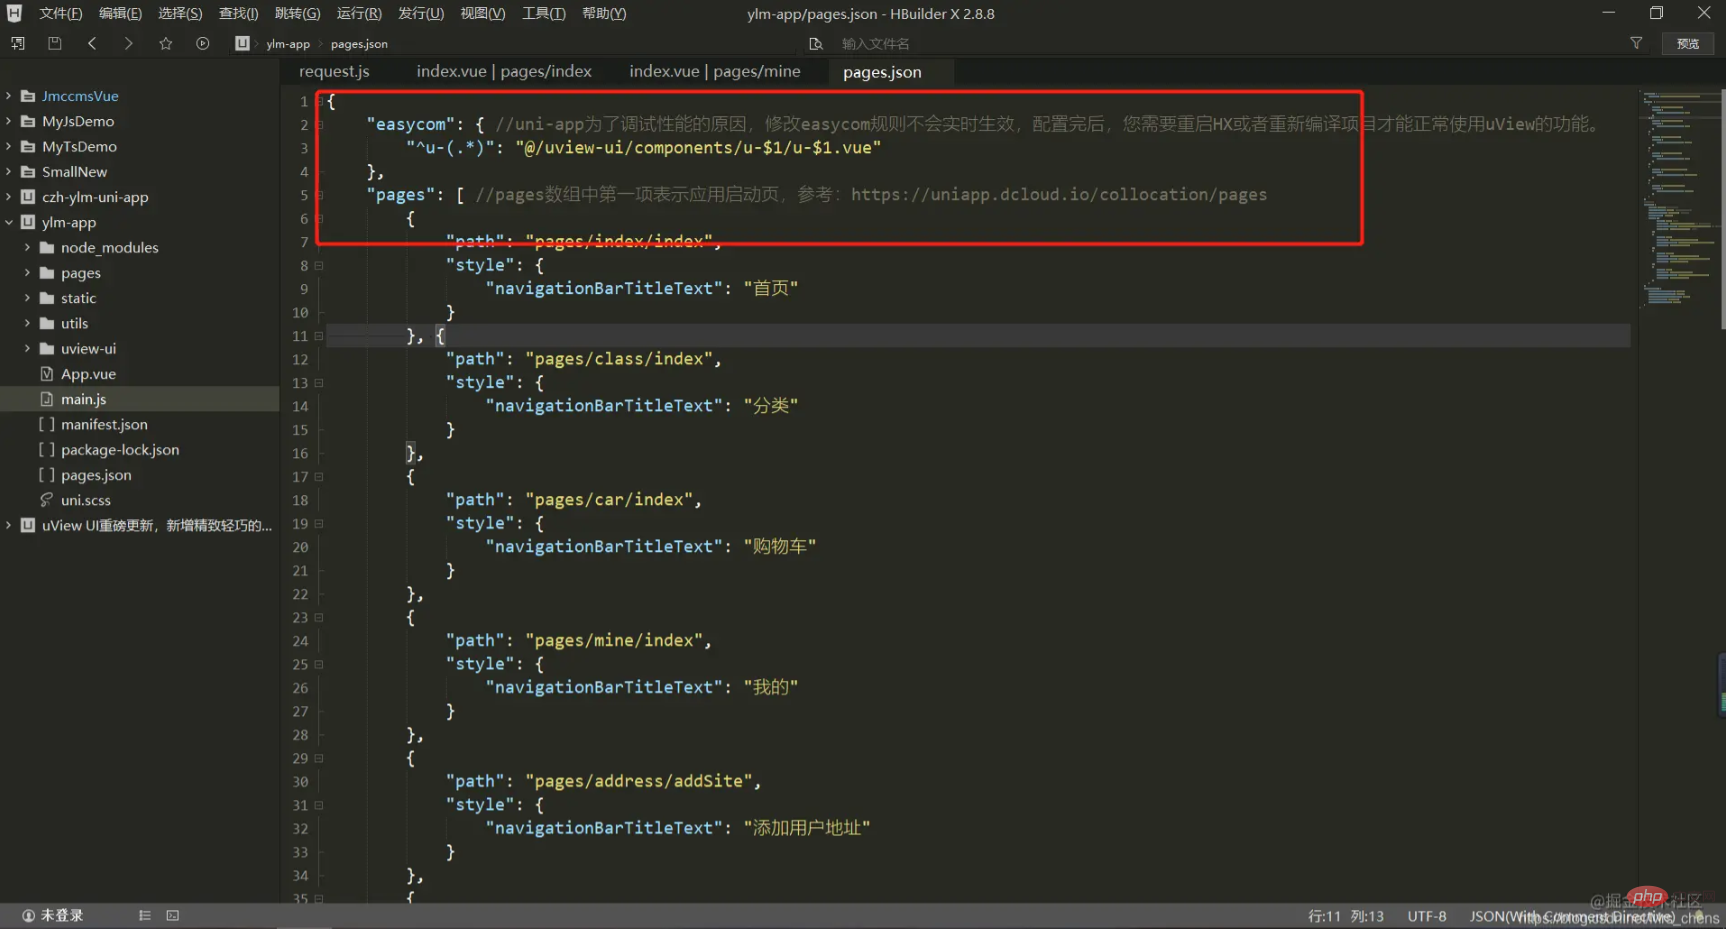Click the uni.scss file icon
1726x929 pixels.
(x=47, y=499)
